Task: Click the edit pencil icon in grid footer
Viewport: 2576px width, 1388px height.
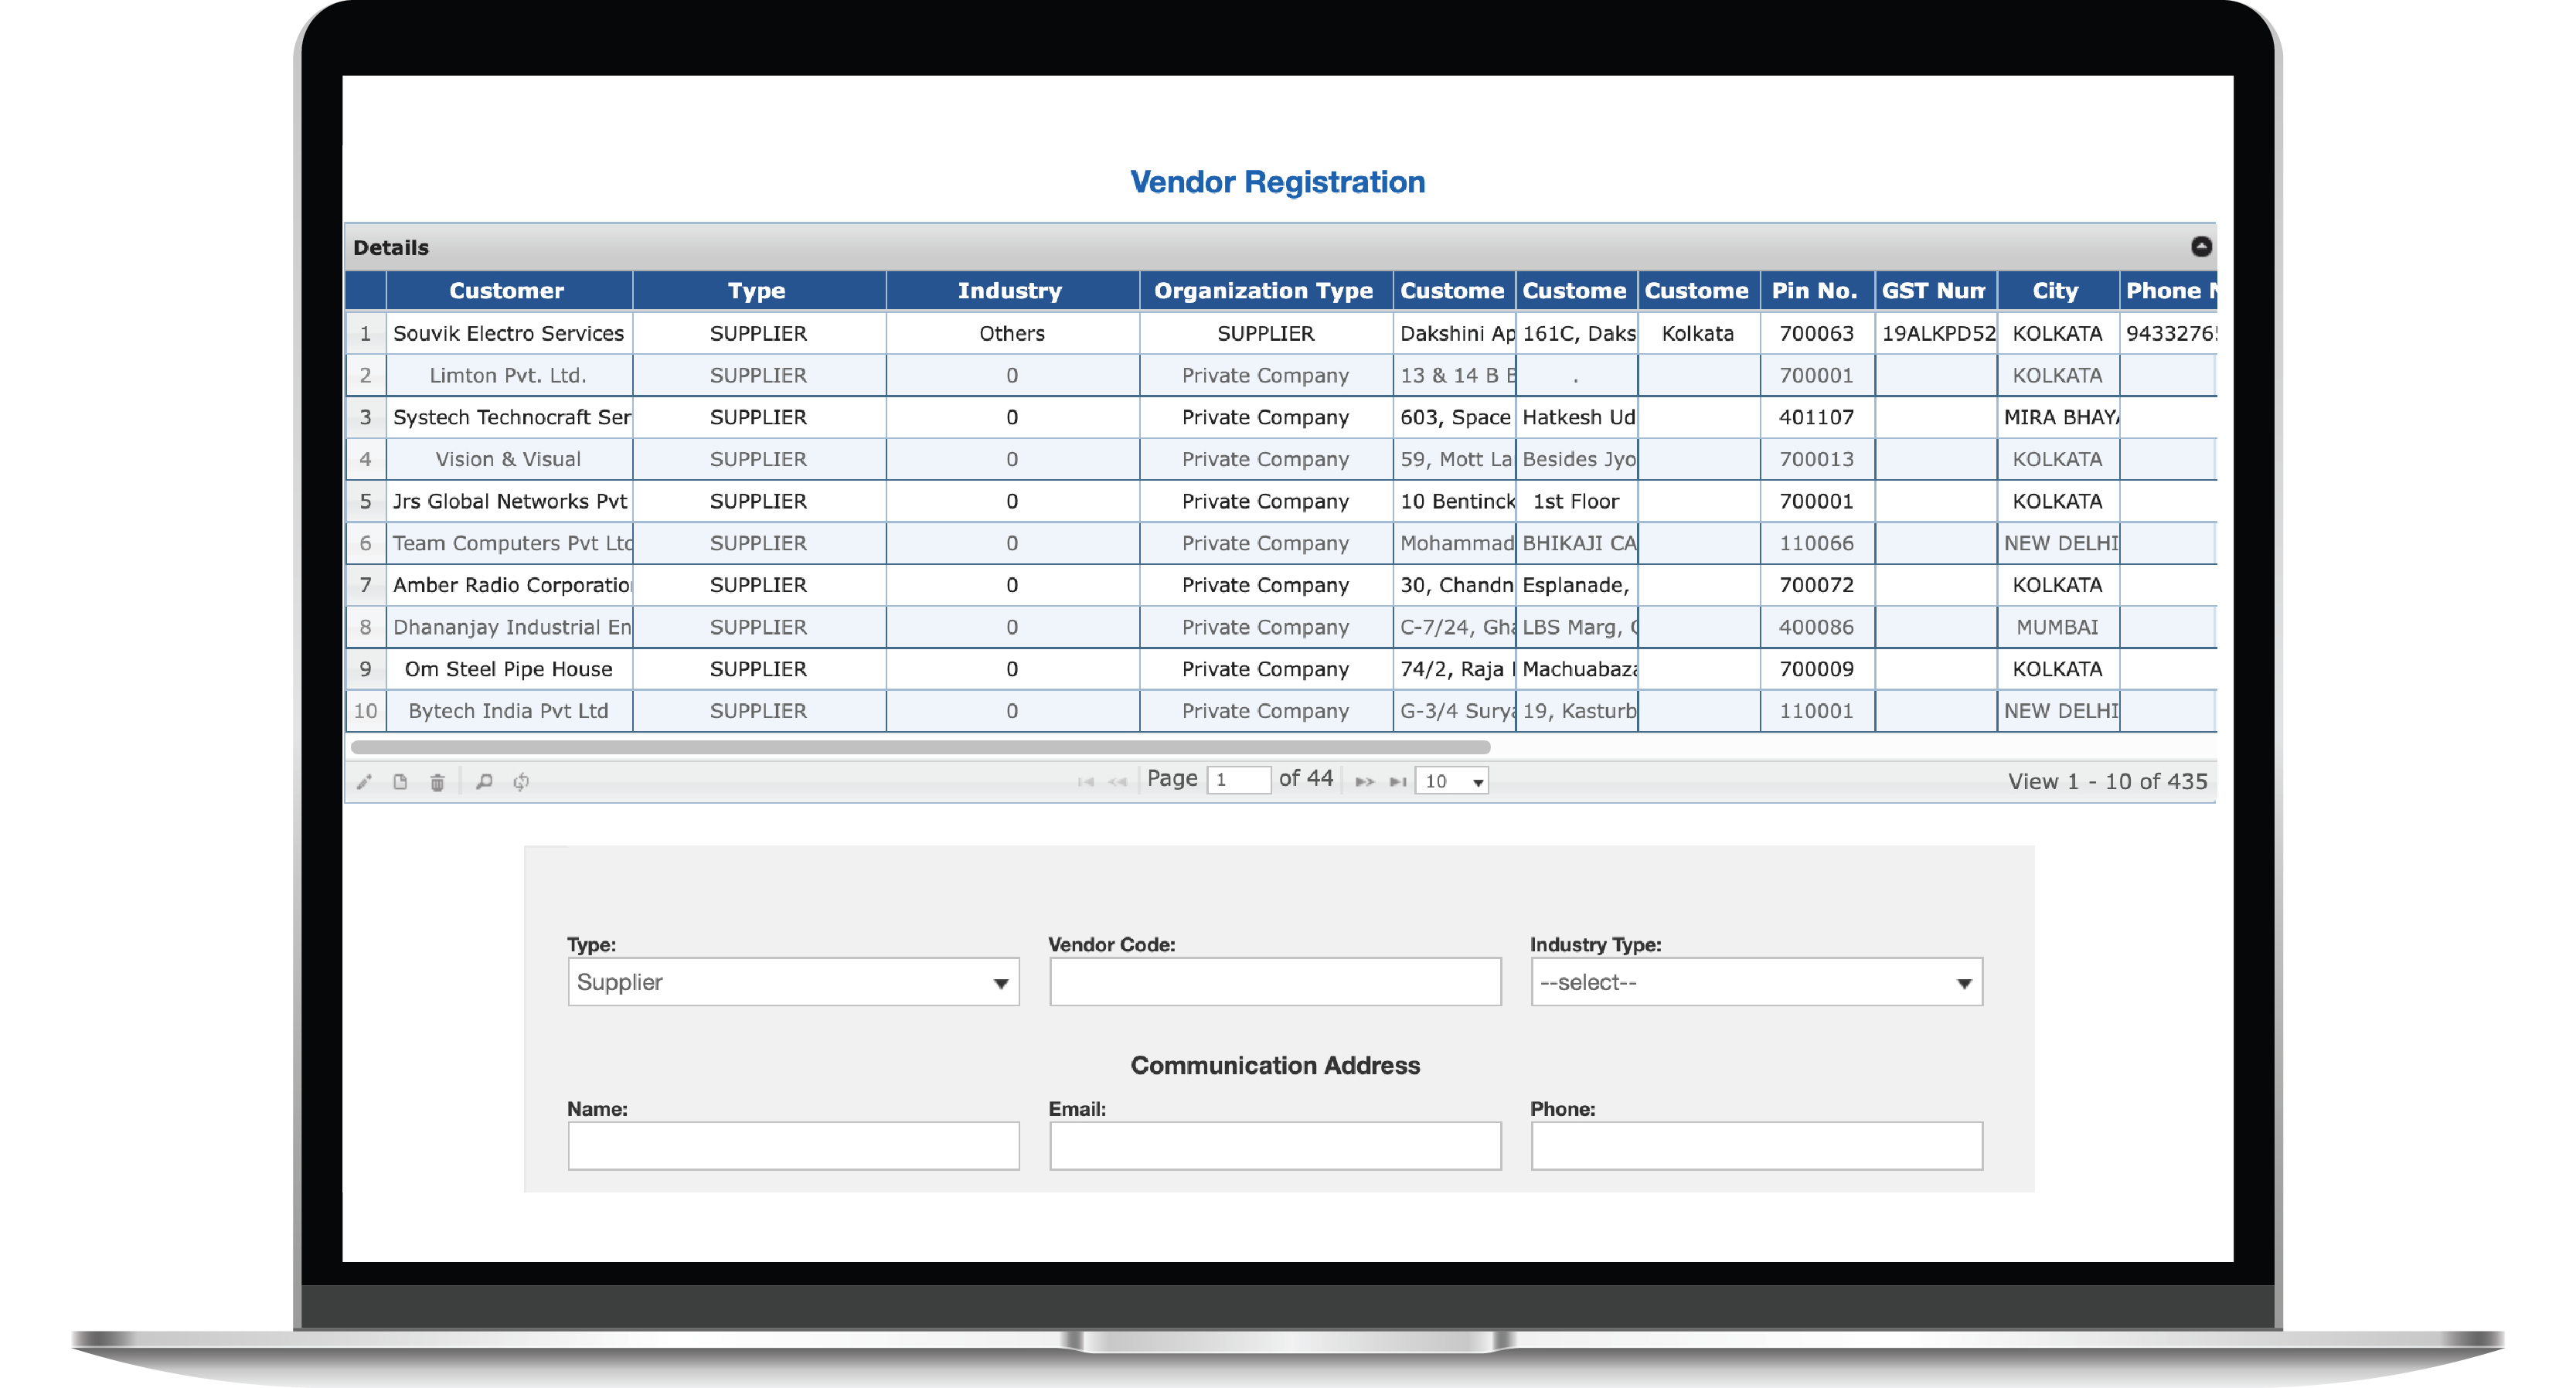Action: [x=364, y=782]
